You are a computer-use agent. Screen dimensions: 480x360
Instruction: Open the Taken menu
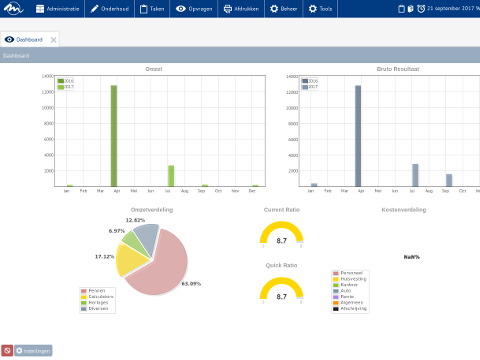pos(152,9)
